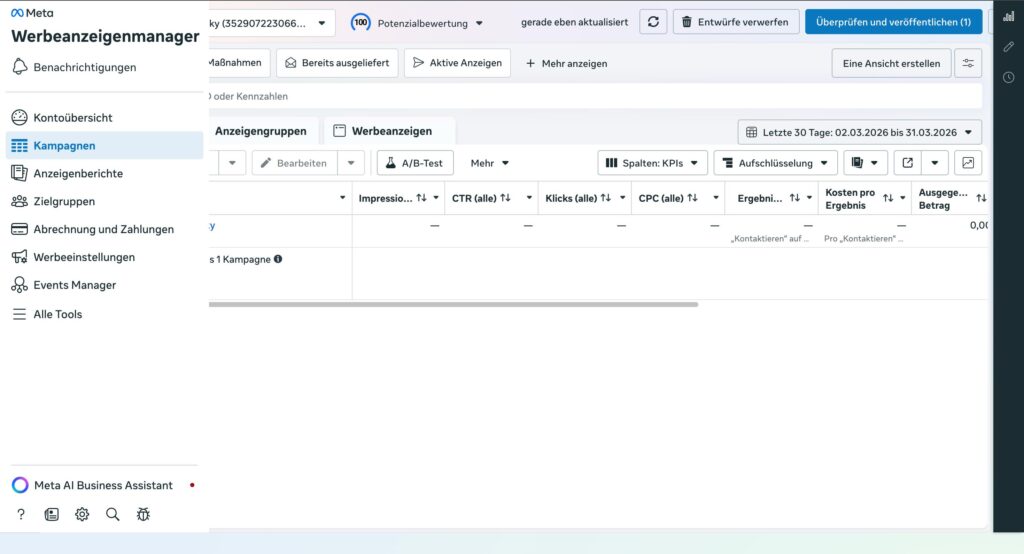Expand the export options arrow
Screen dimensions: 1024x554
(x=935, y=163)
